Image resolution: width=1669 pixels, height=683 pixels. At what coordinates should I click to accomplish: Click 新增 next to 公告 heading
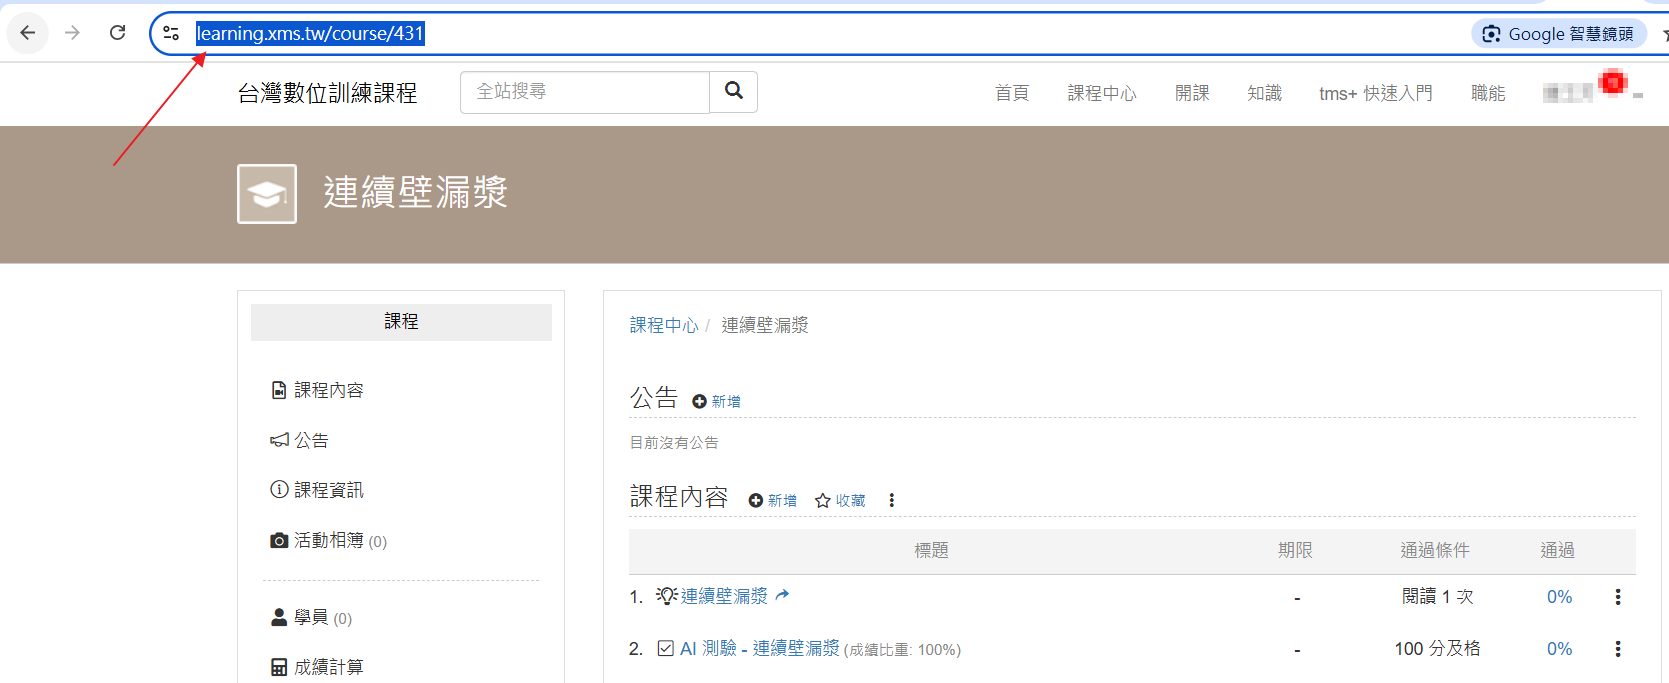pyautogui.click(x=717, y=401)
